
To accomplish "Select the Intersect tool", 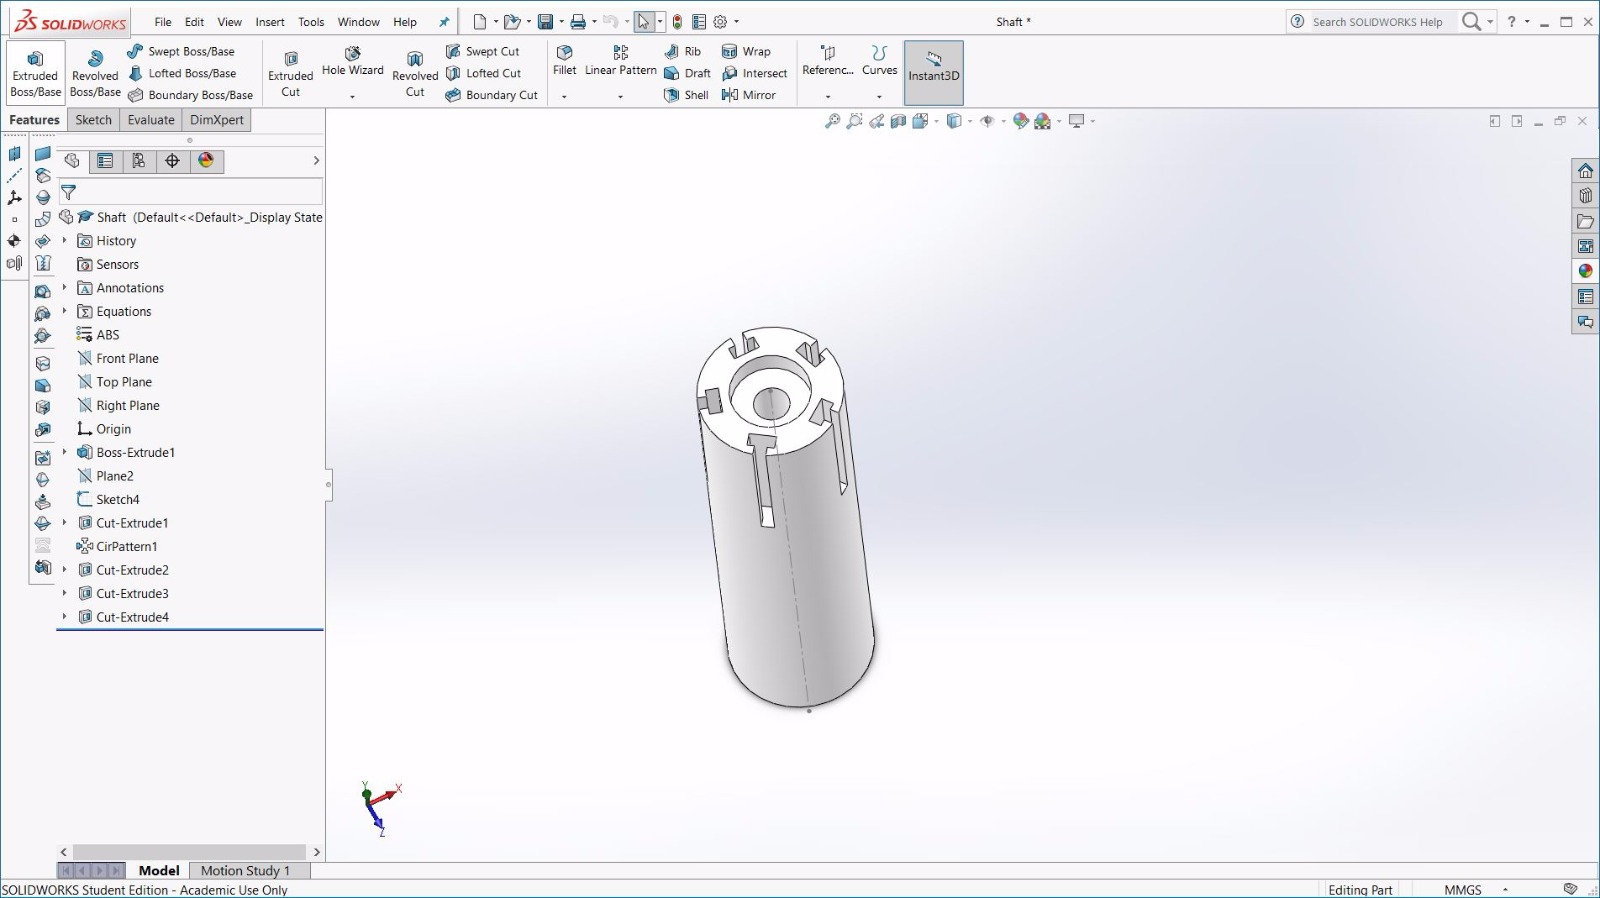I will [754, 73].
